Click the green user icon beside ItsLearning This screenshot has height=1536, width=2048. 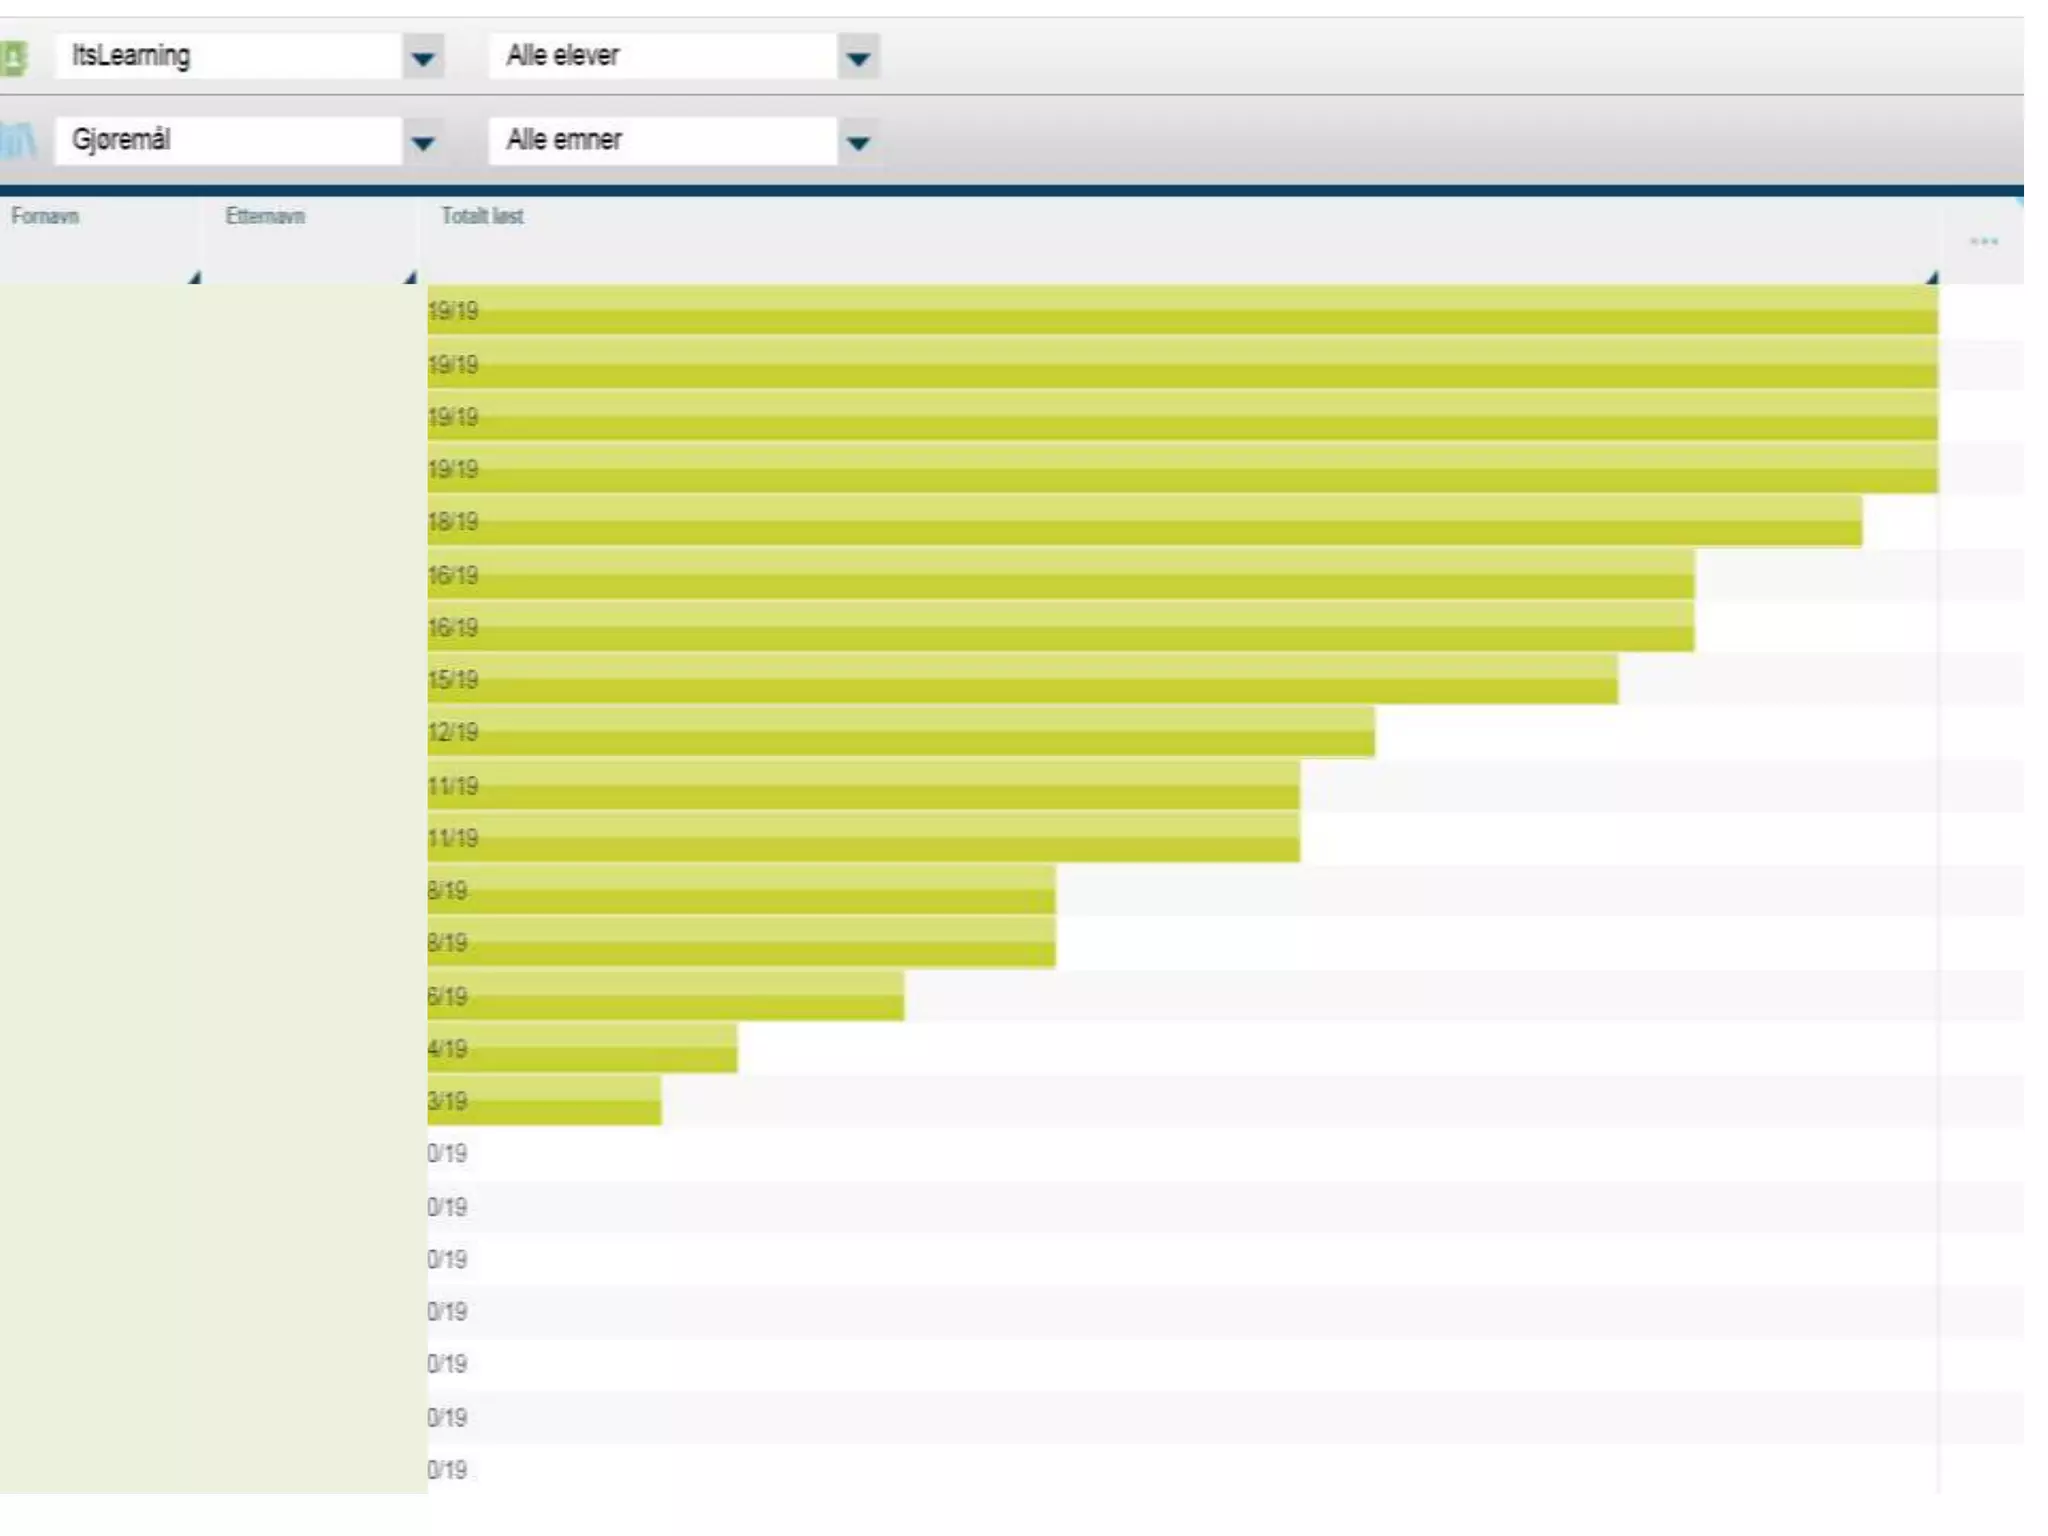pos(14,57)
